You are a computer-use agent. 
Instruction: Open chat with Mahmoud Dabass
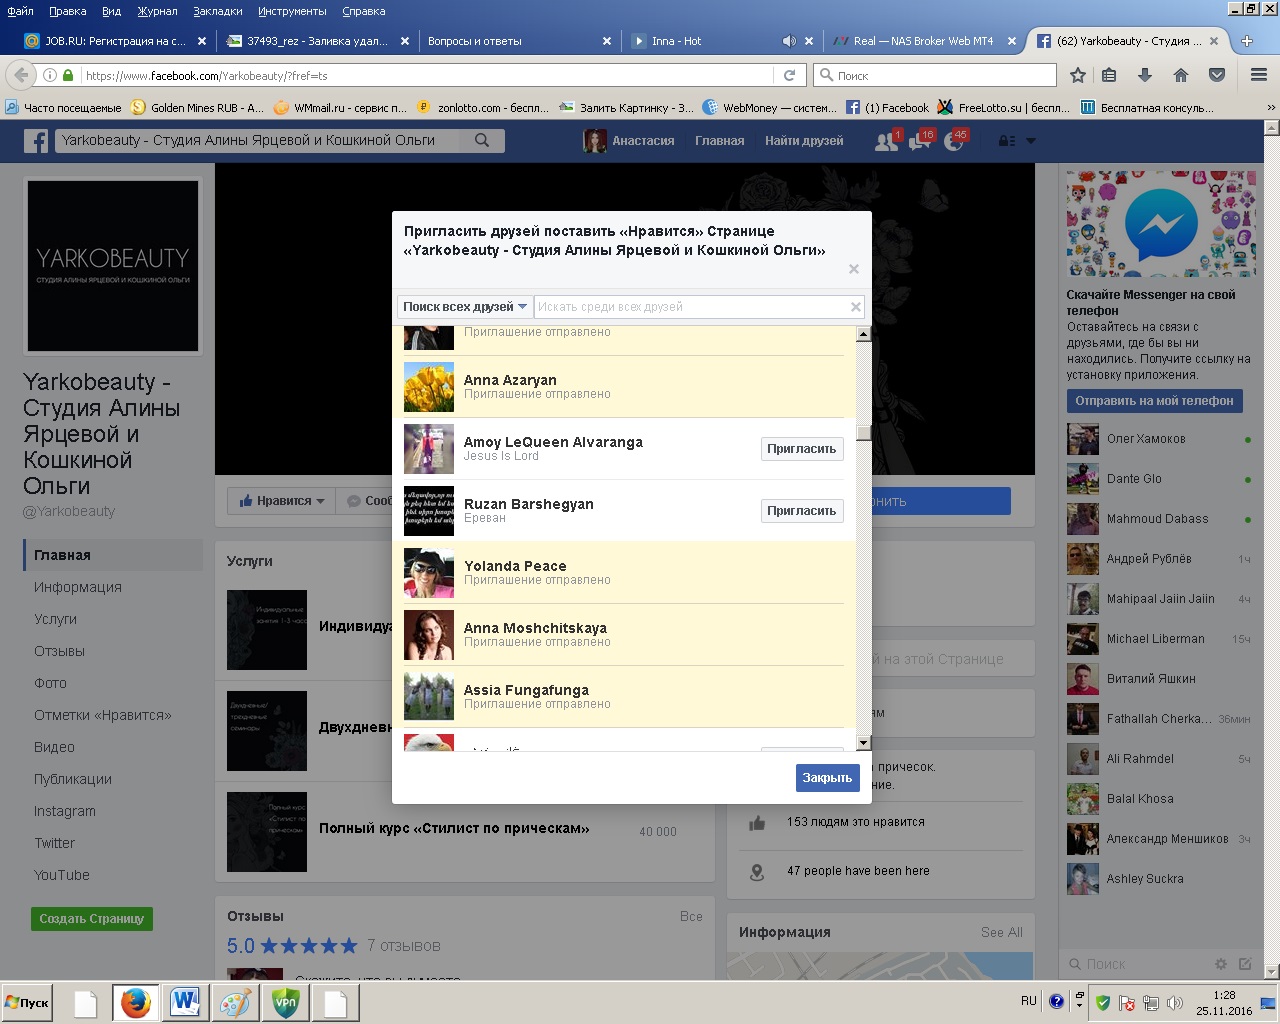pyautogui.click(x=1159, y=519)
